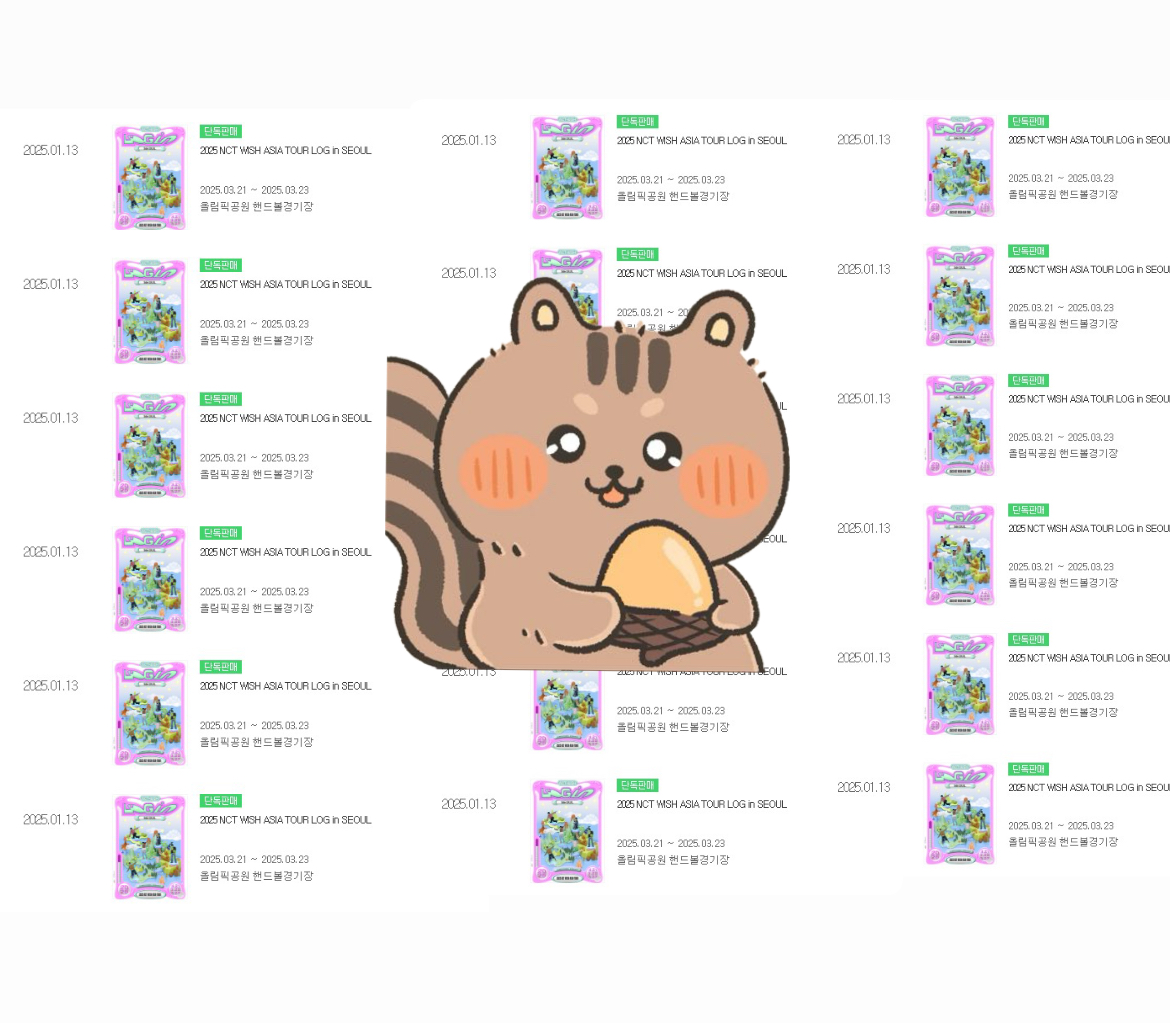
Task: Click 단독판매 badge on right column's first listing
Action: 1028,121
